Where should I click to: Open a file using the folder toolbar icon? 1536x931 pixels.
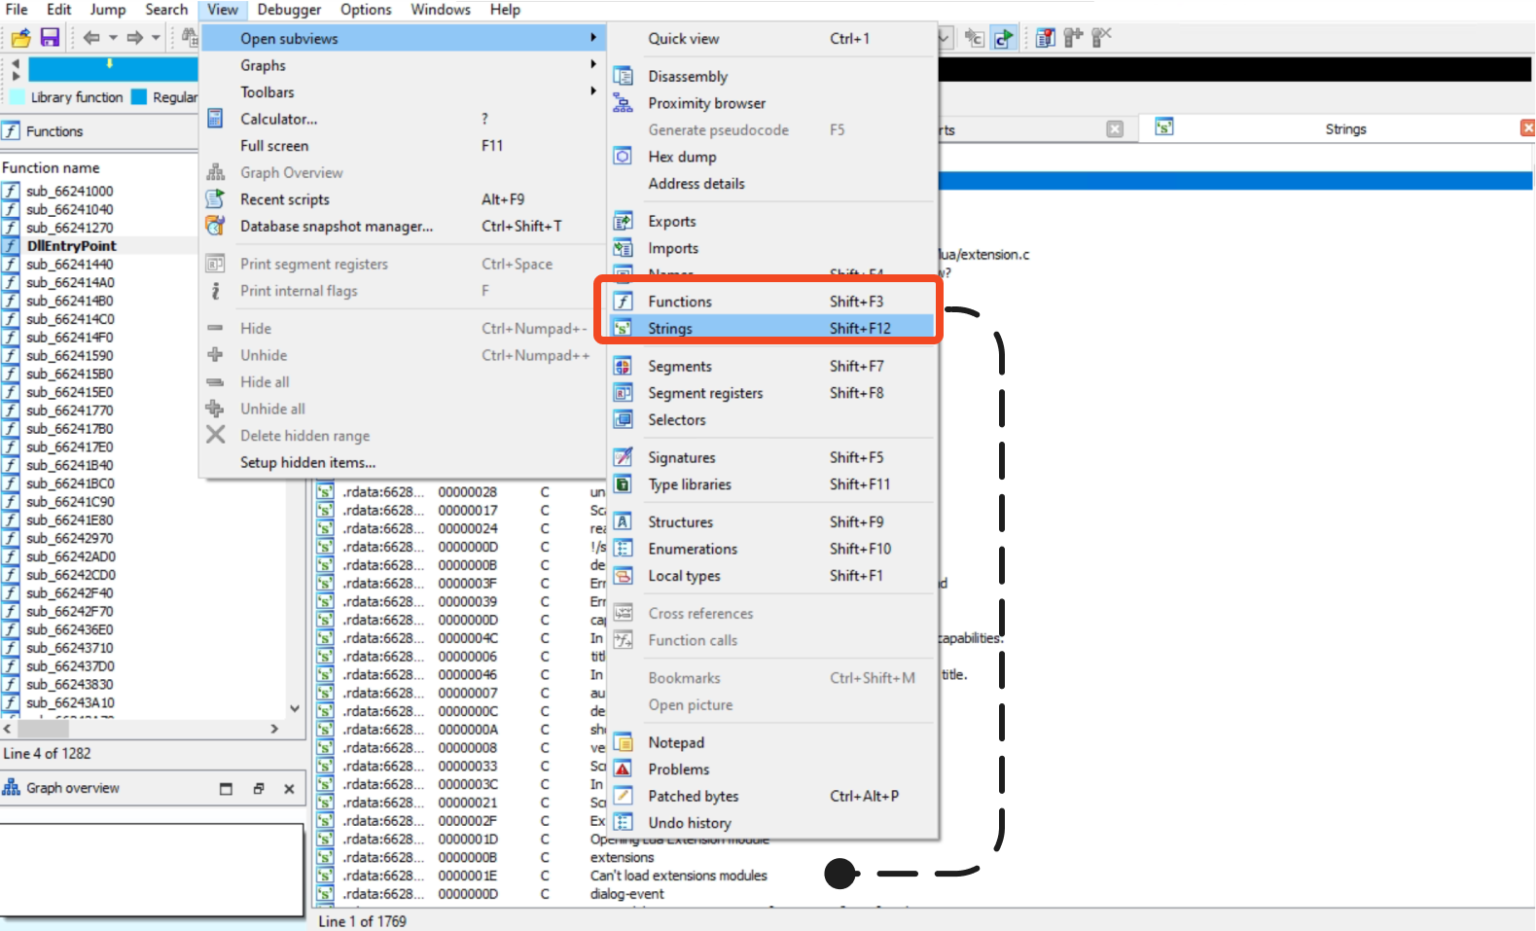click(x=19, y=37)
